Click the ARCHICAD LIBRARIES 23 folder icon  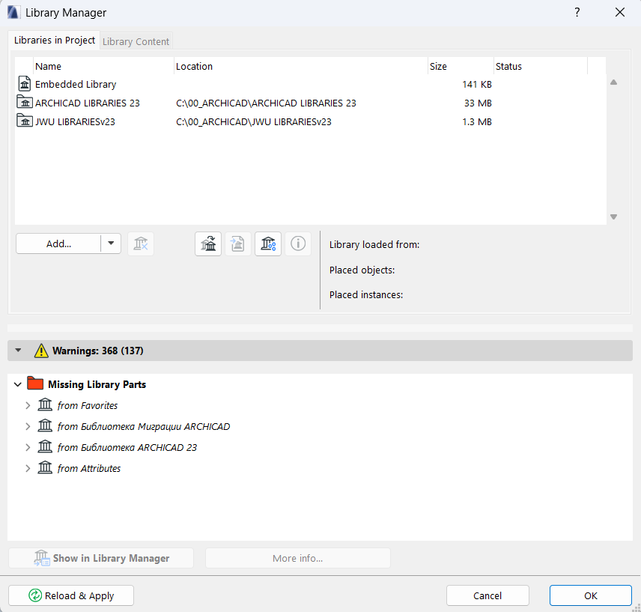coord(25,102)
